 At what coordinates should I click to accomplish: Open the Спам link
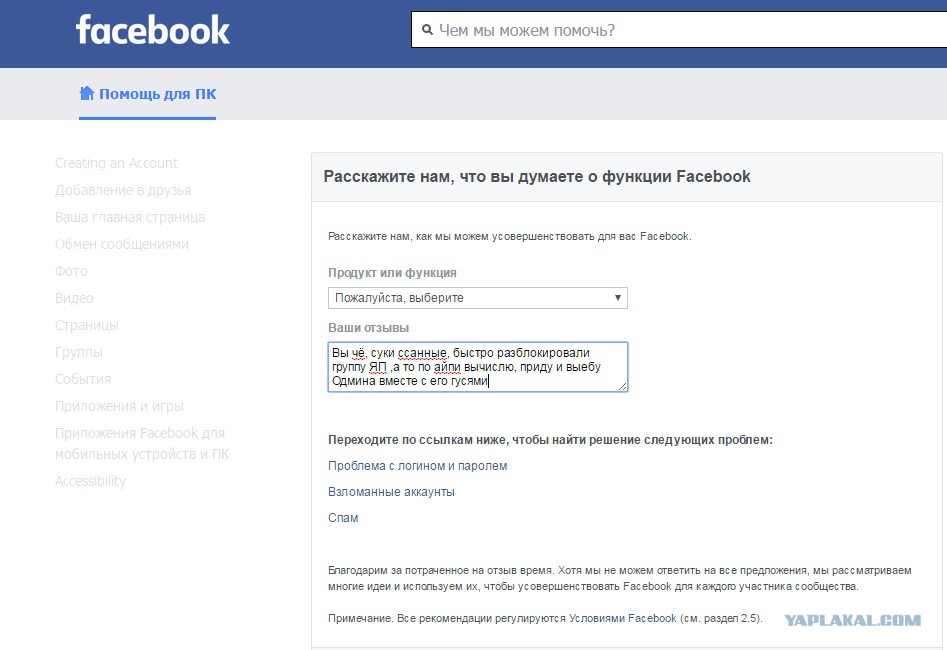[343, 518]
